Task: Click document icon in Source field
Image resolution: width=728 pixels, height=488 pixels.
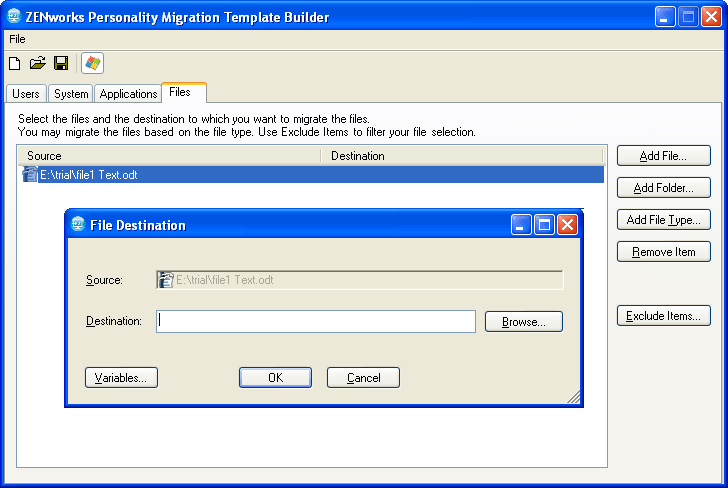Action: click(x=165, y=280)
